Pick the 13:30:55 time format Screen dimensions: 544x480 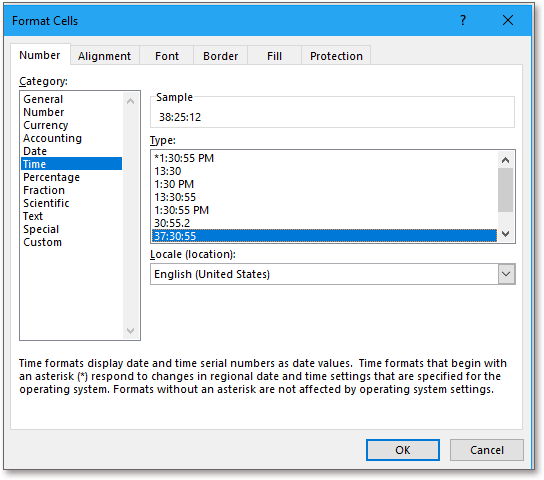click(175, 197)
